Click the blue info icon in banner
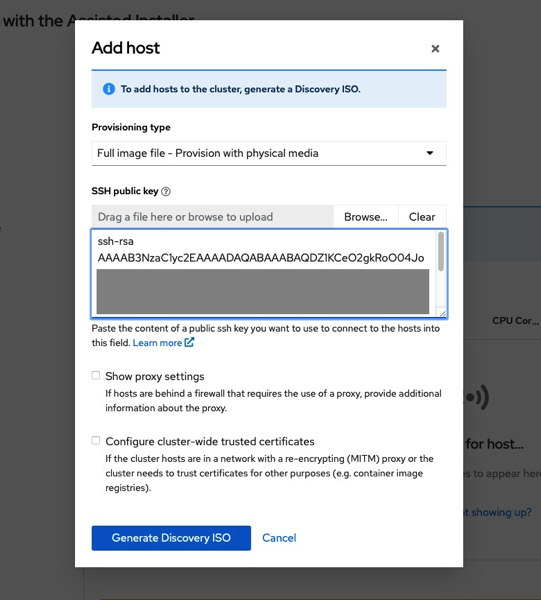 109,89
